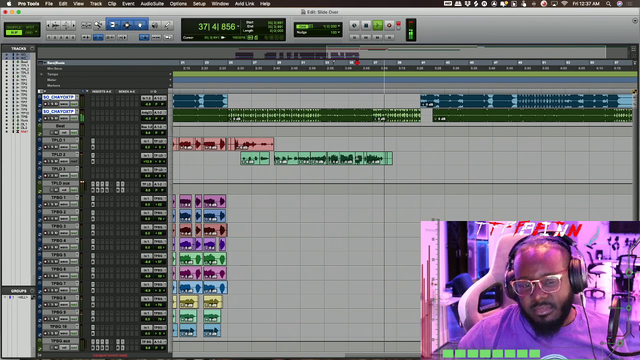The width and height of the screenshot is (640, 360).
Task: Select the Trim tool
Action: click(113, 25)
